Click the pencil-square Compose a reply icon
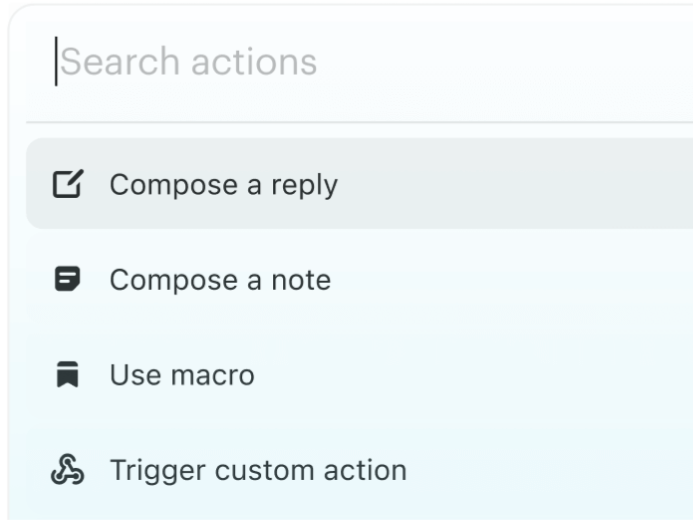 67,184
